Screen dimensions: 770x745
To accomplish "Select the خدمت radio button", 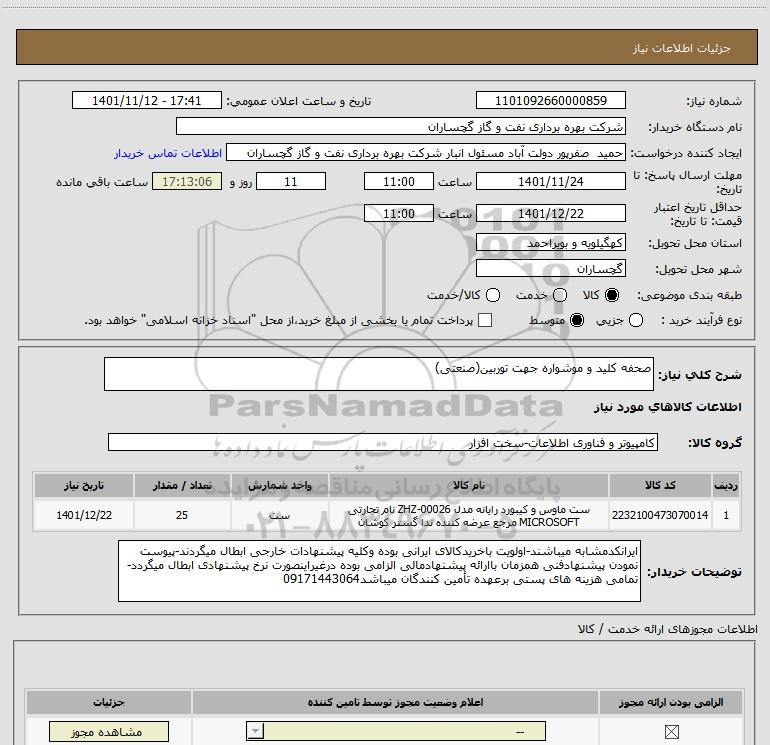I will pyautogui.click(x=560, y=295).
